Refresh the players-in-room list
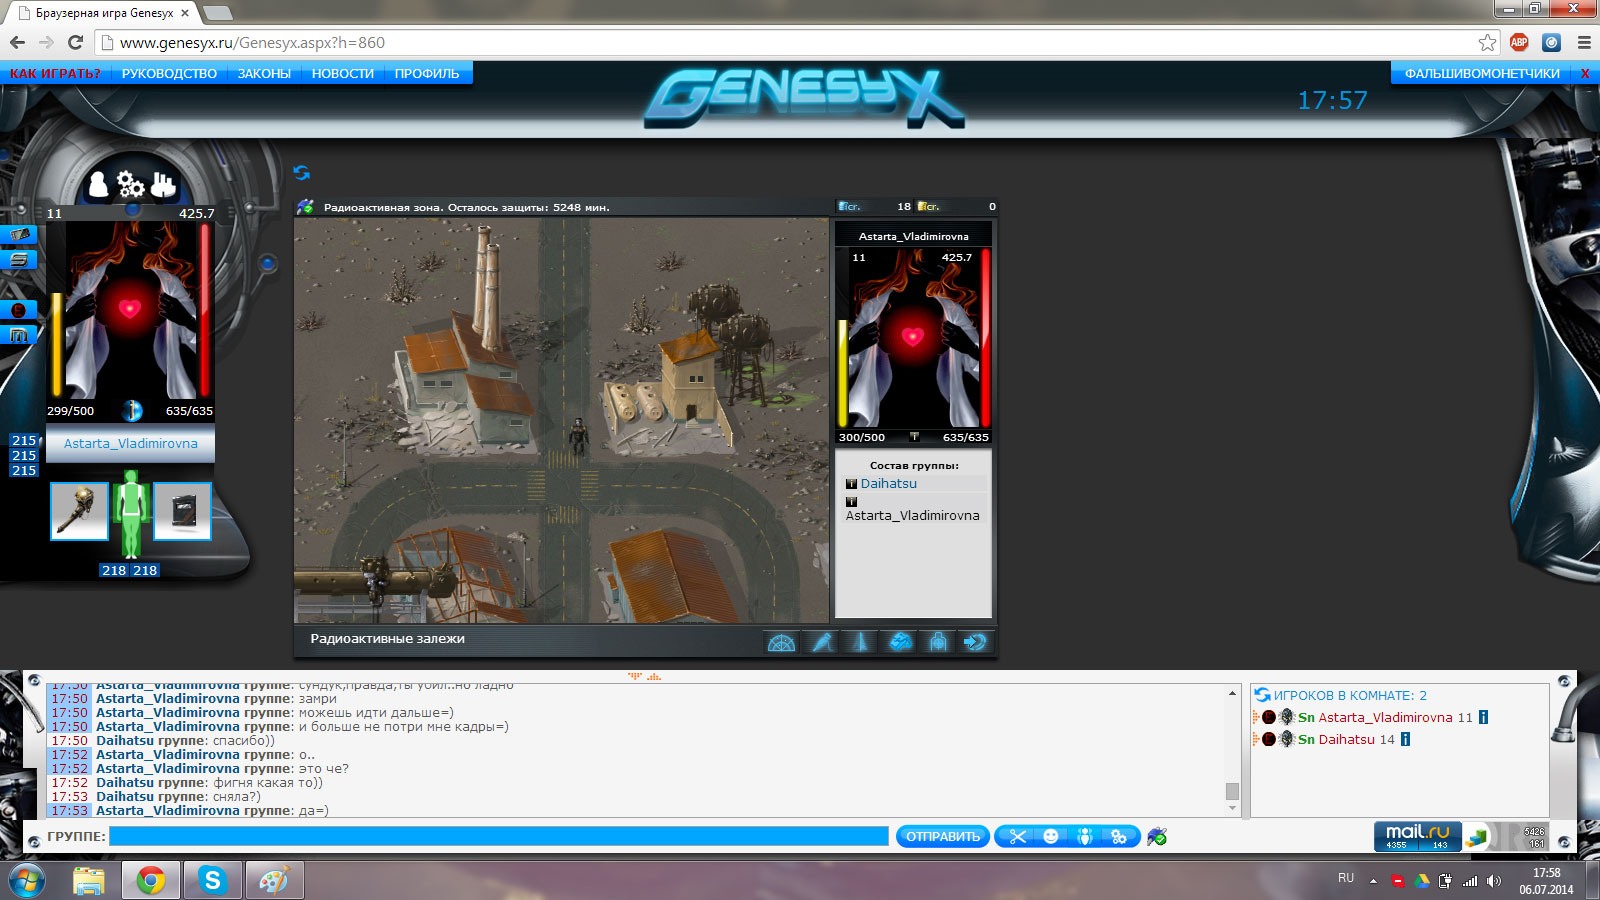 [x=1262, y=695]
